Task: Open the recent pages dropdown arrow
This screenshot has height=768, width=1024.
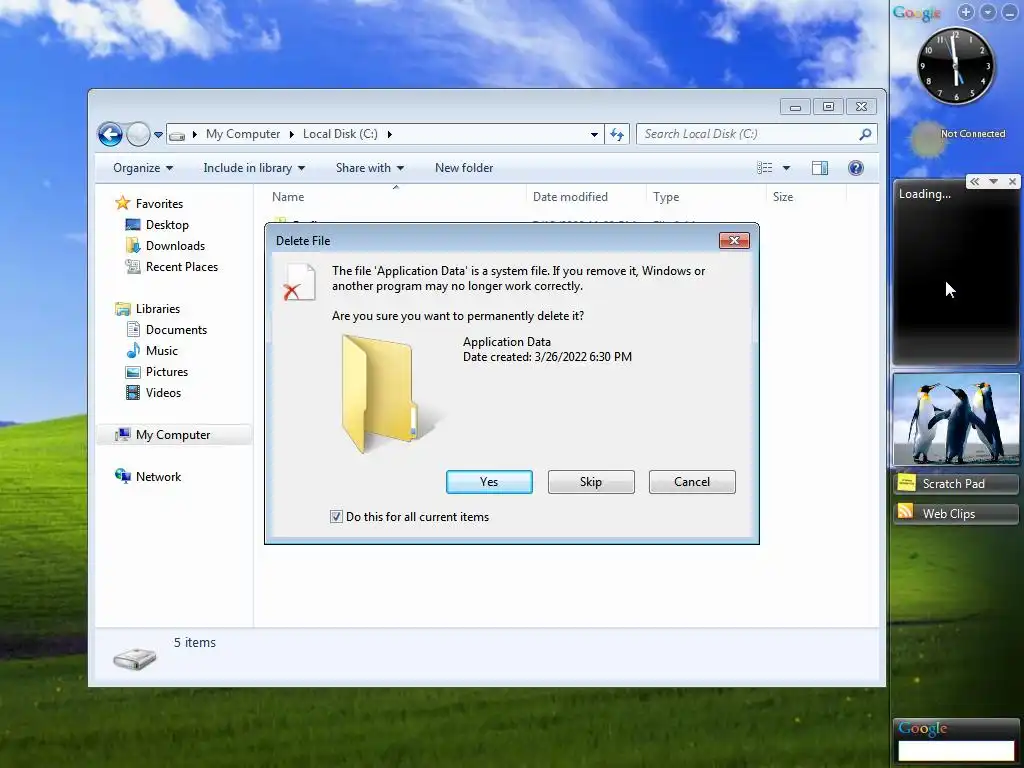Action: click(x=158, y=135)
